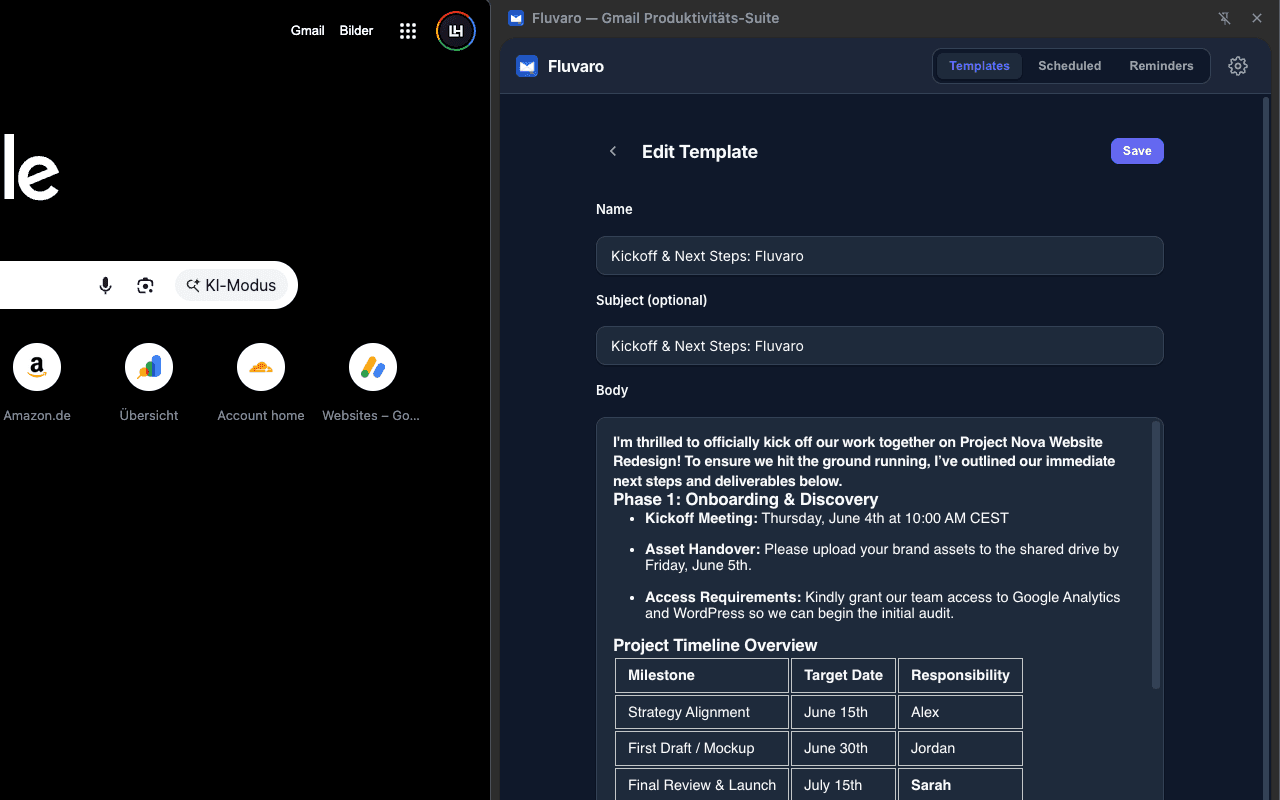Image resolution: width=1280 pixels, height=800 pixels.
Task: Click the July 15th table cell
Action: coord(843,785)
